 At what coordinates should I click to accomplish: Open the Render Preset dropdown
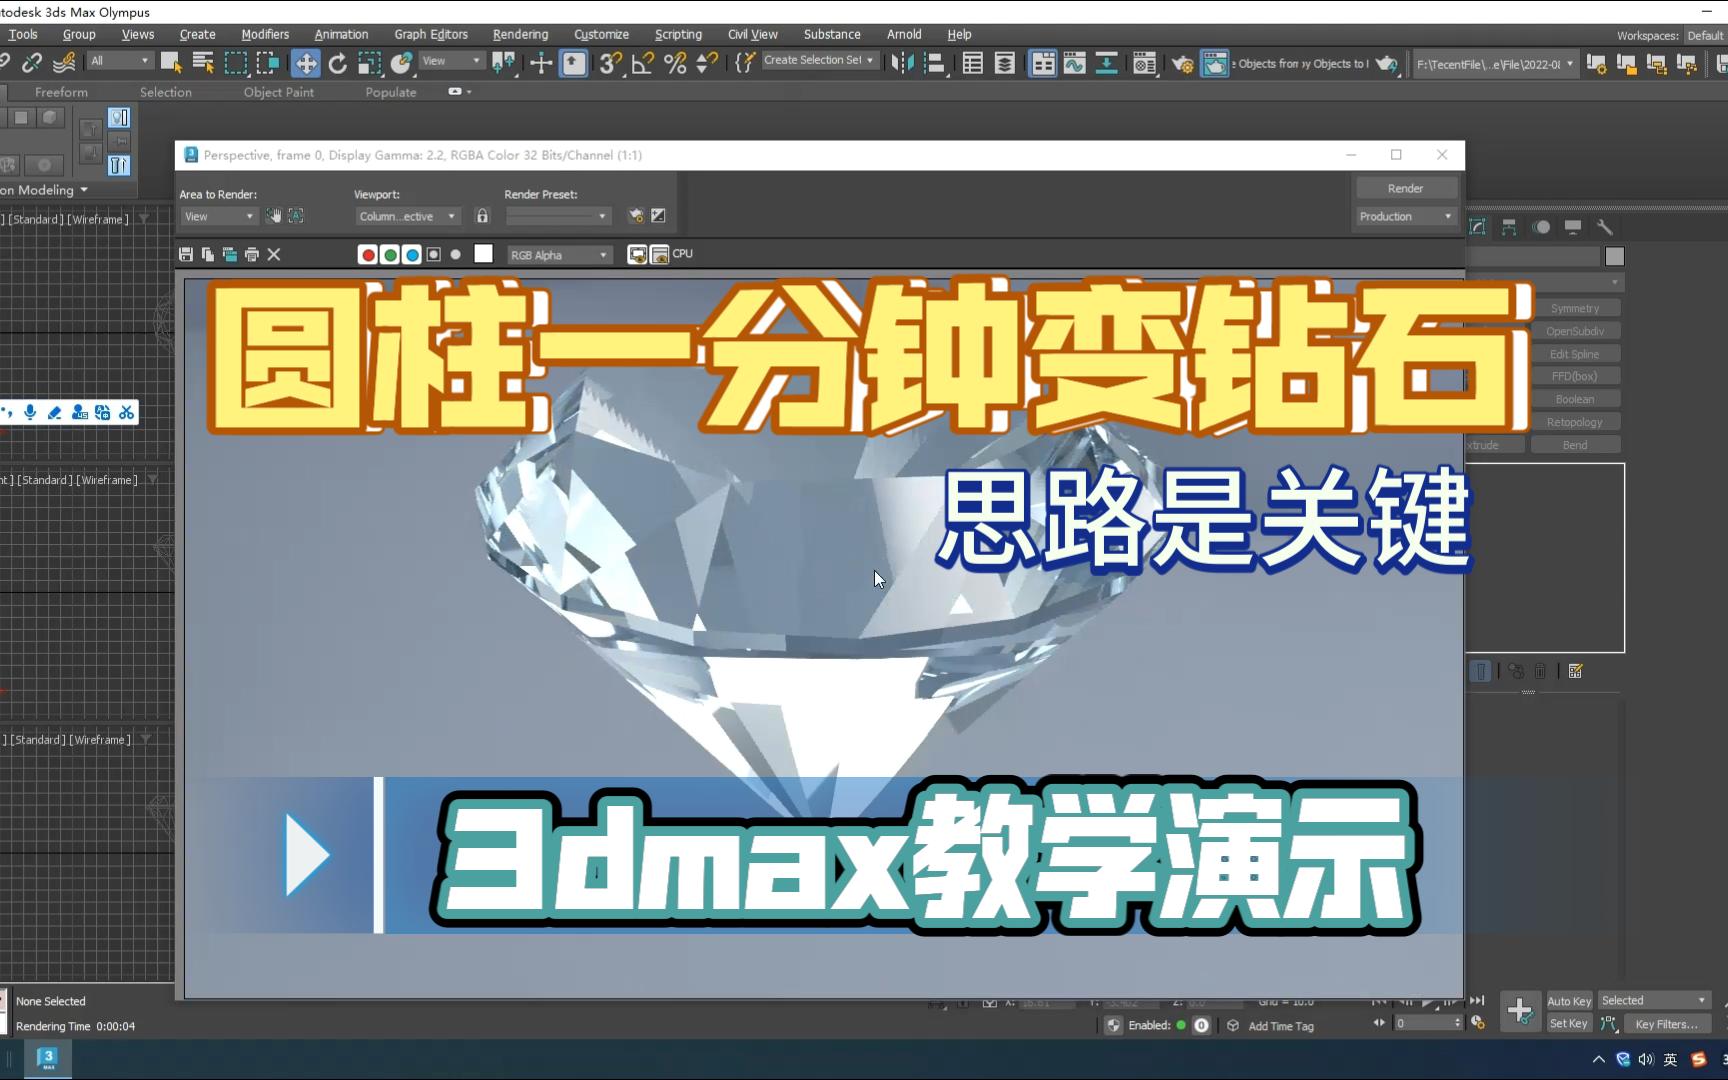[558, 216]
